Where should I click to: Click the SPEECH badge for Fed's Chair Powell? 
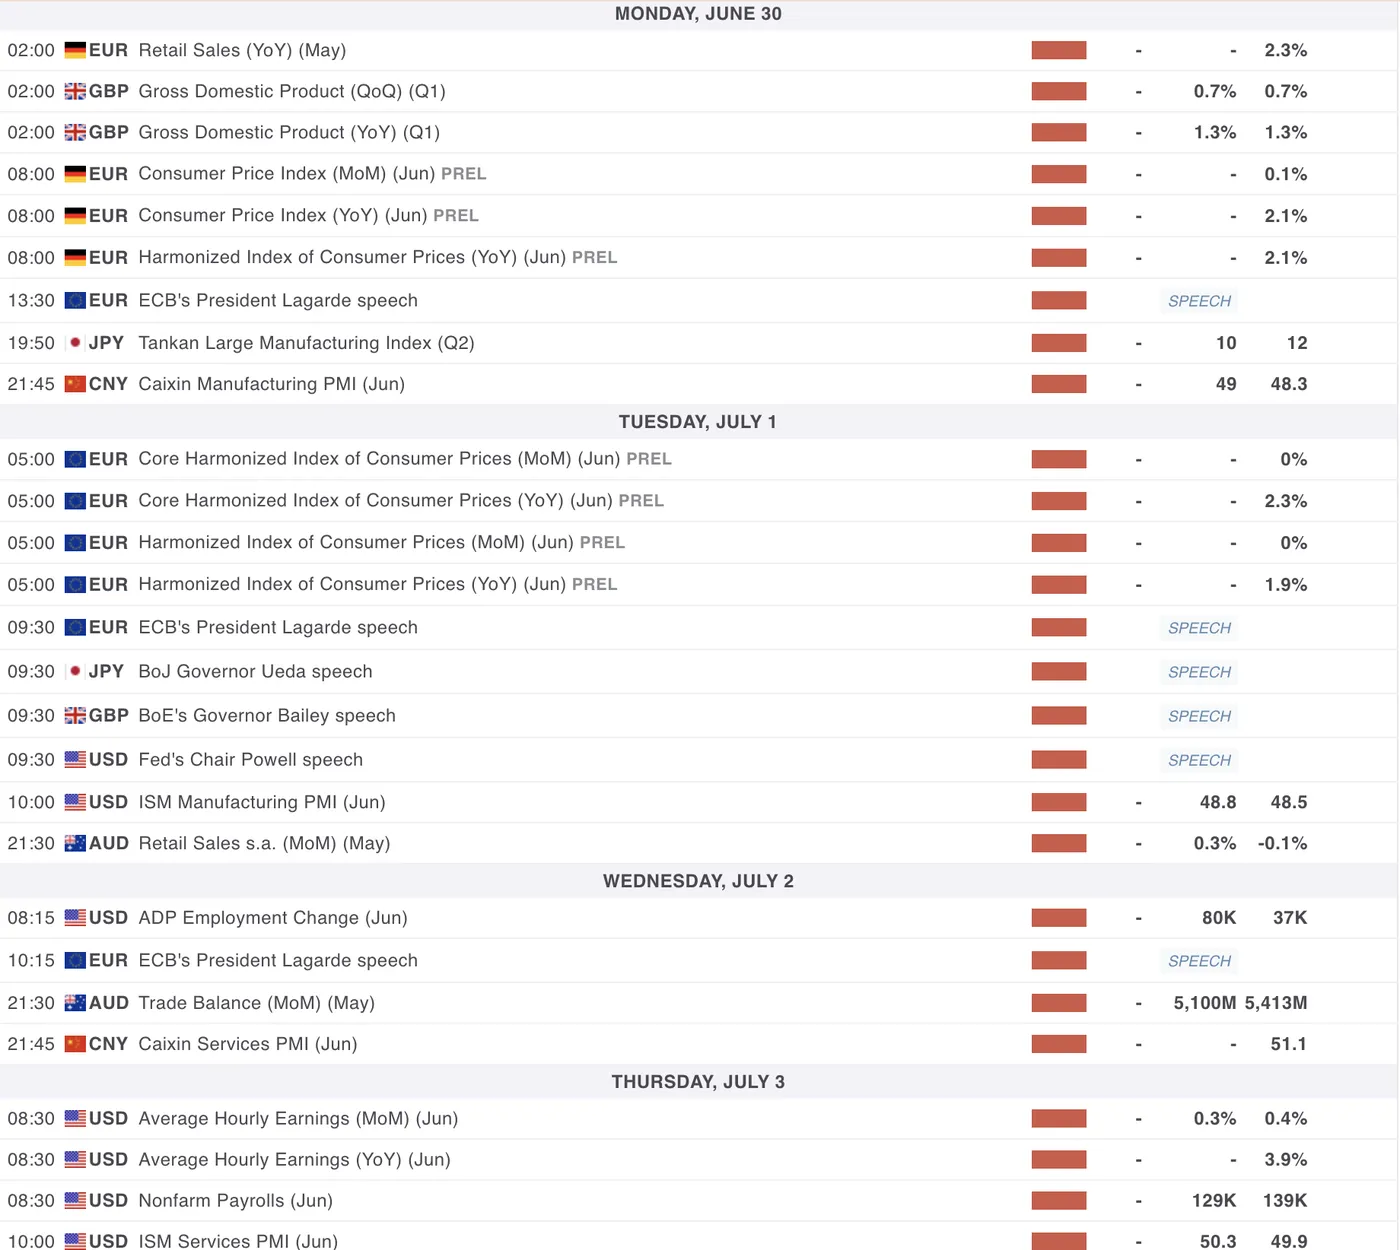click(1199, 760)
